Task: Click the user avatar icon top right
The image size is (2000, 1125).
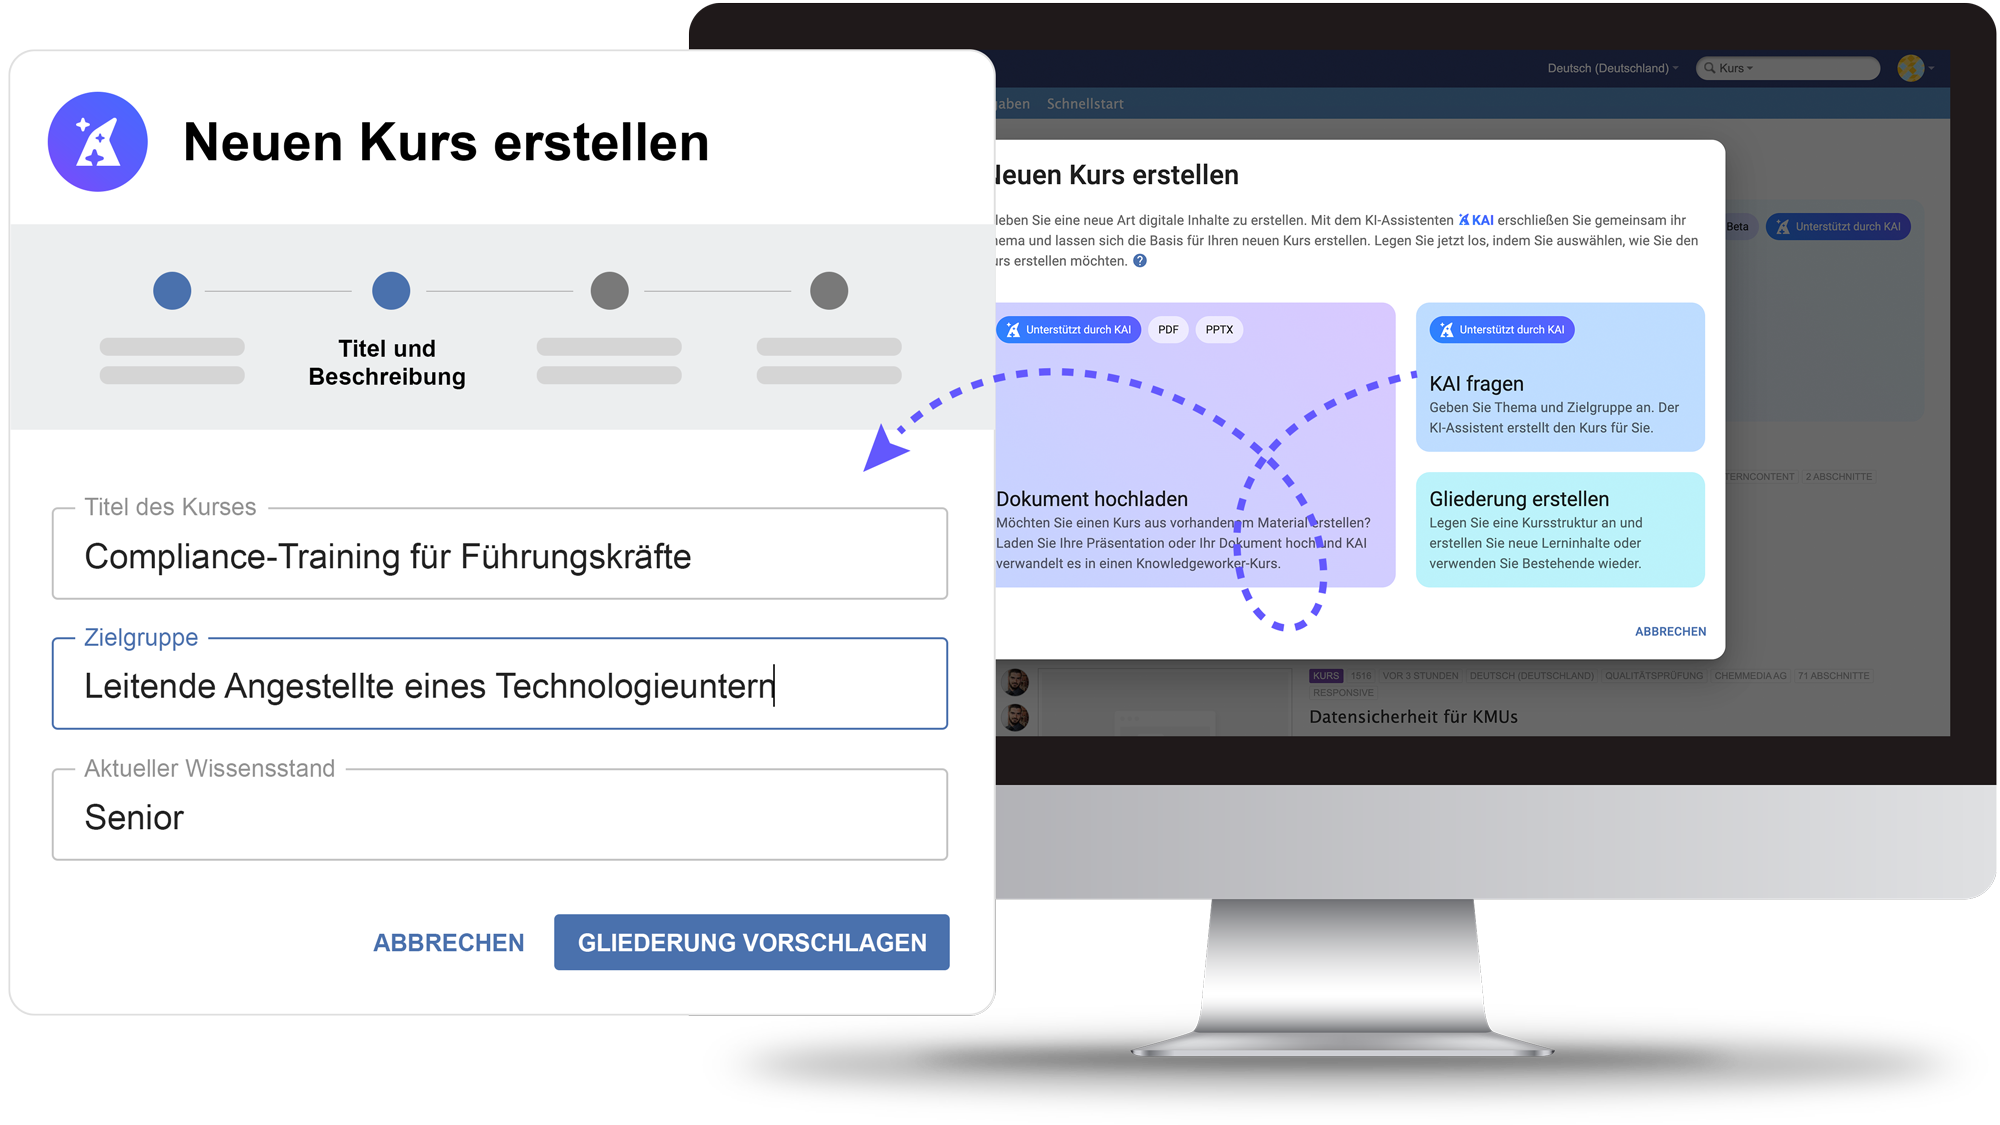Action: (x=1911, y=67)
